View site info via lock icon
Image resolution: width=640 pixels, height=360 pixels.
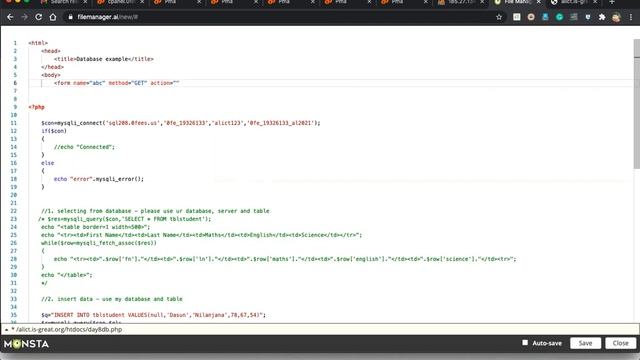coord(71,17)
